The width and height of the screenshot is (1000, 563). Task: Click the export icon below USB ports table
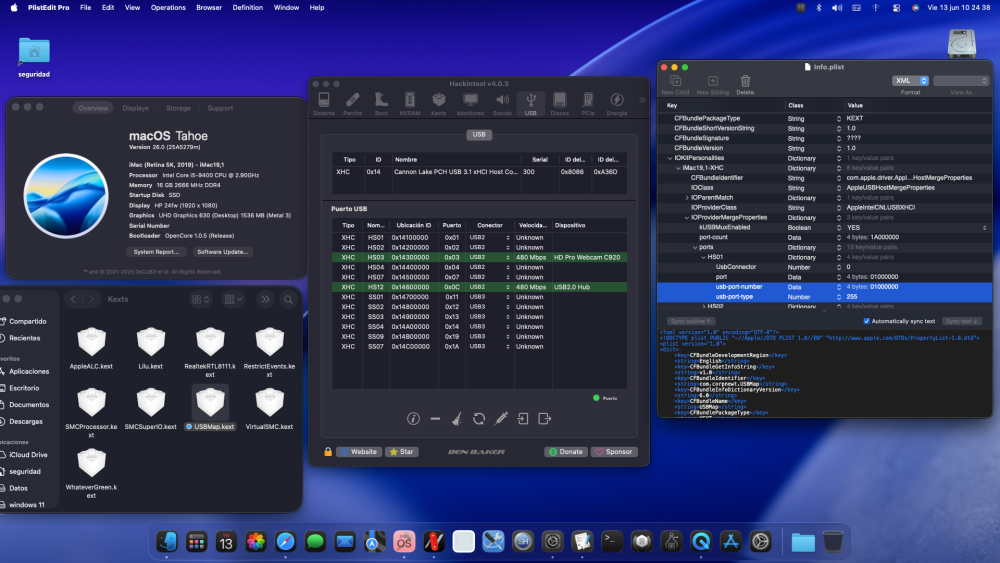pos(545,419)
